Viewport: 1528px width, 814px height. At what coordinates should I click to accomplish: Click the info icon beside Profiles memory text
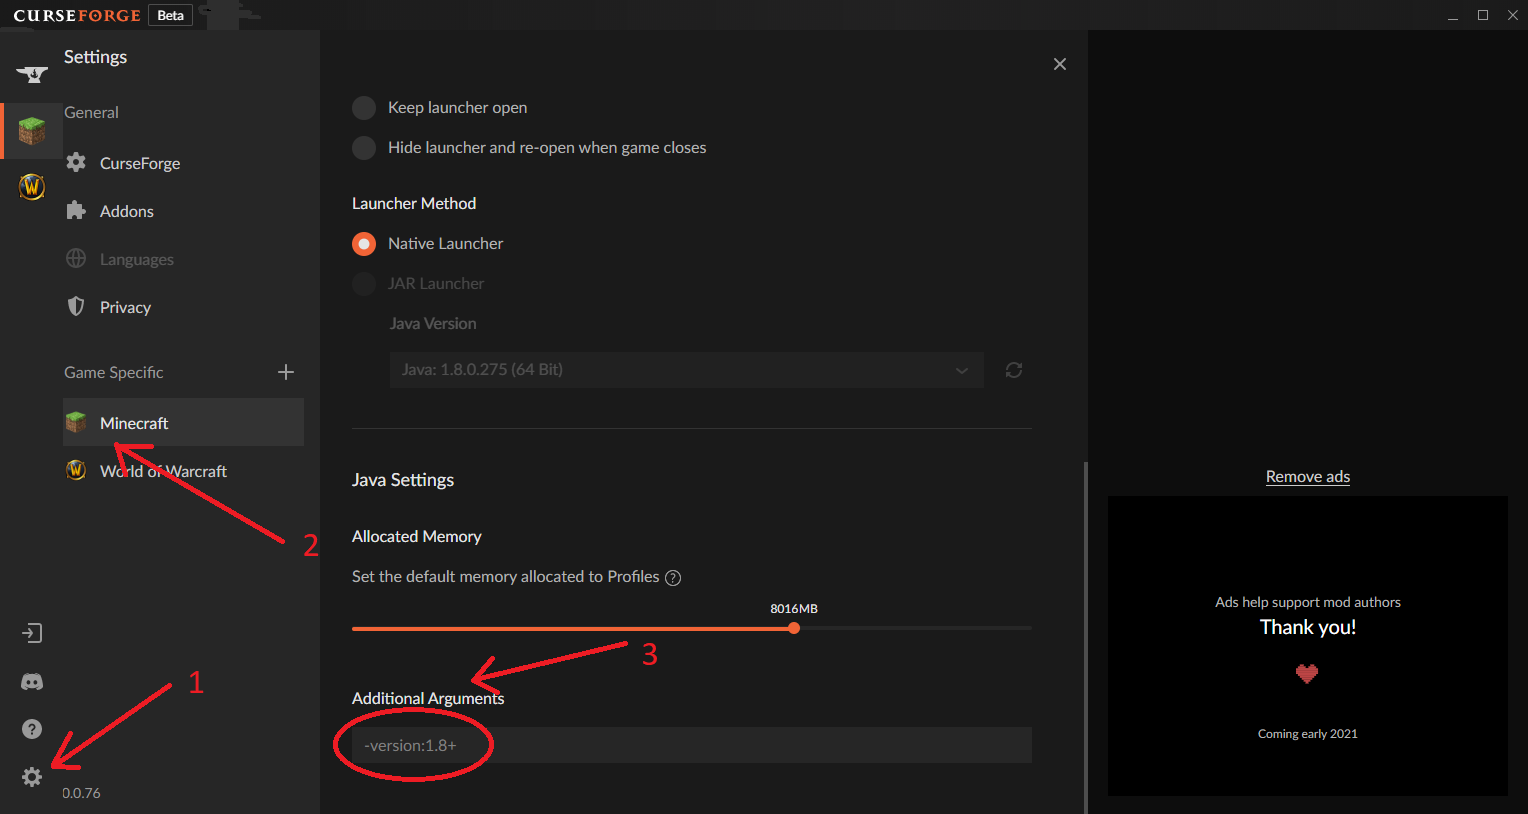coord(673,578)
